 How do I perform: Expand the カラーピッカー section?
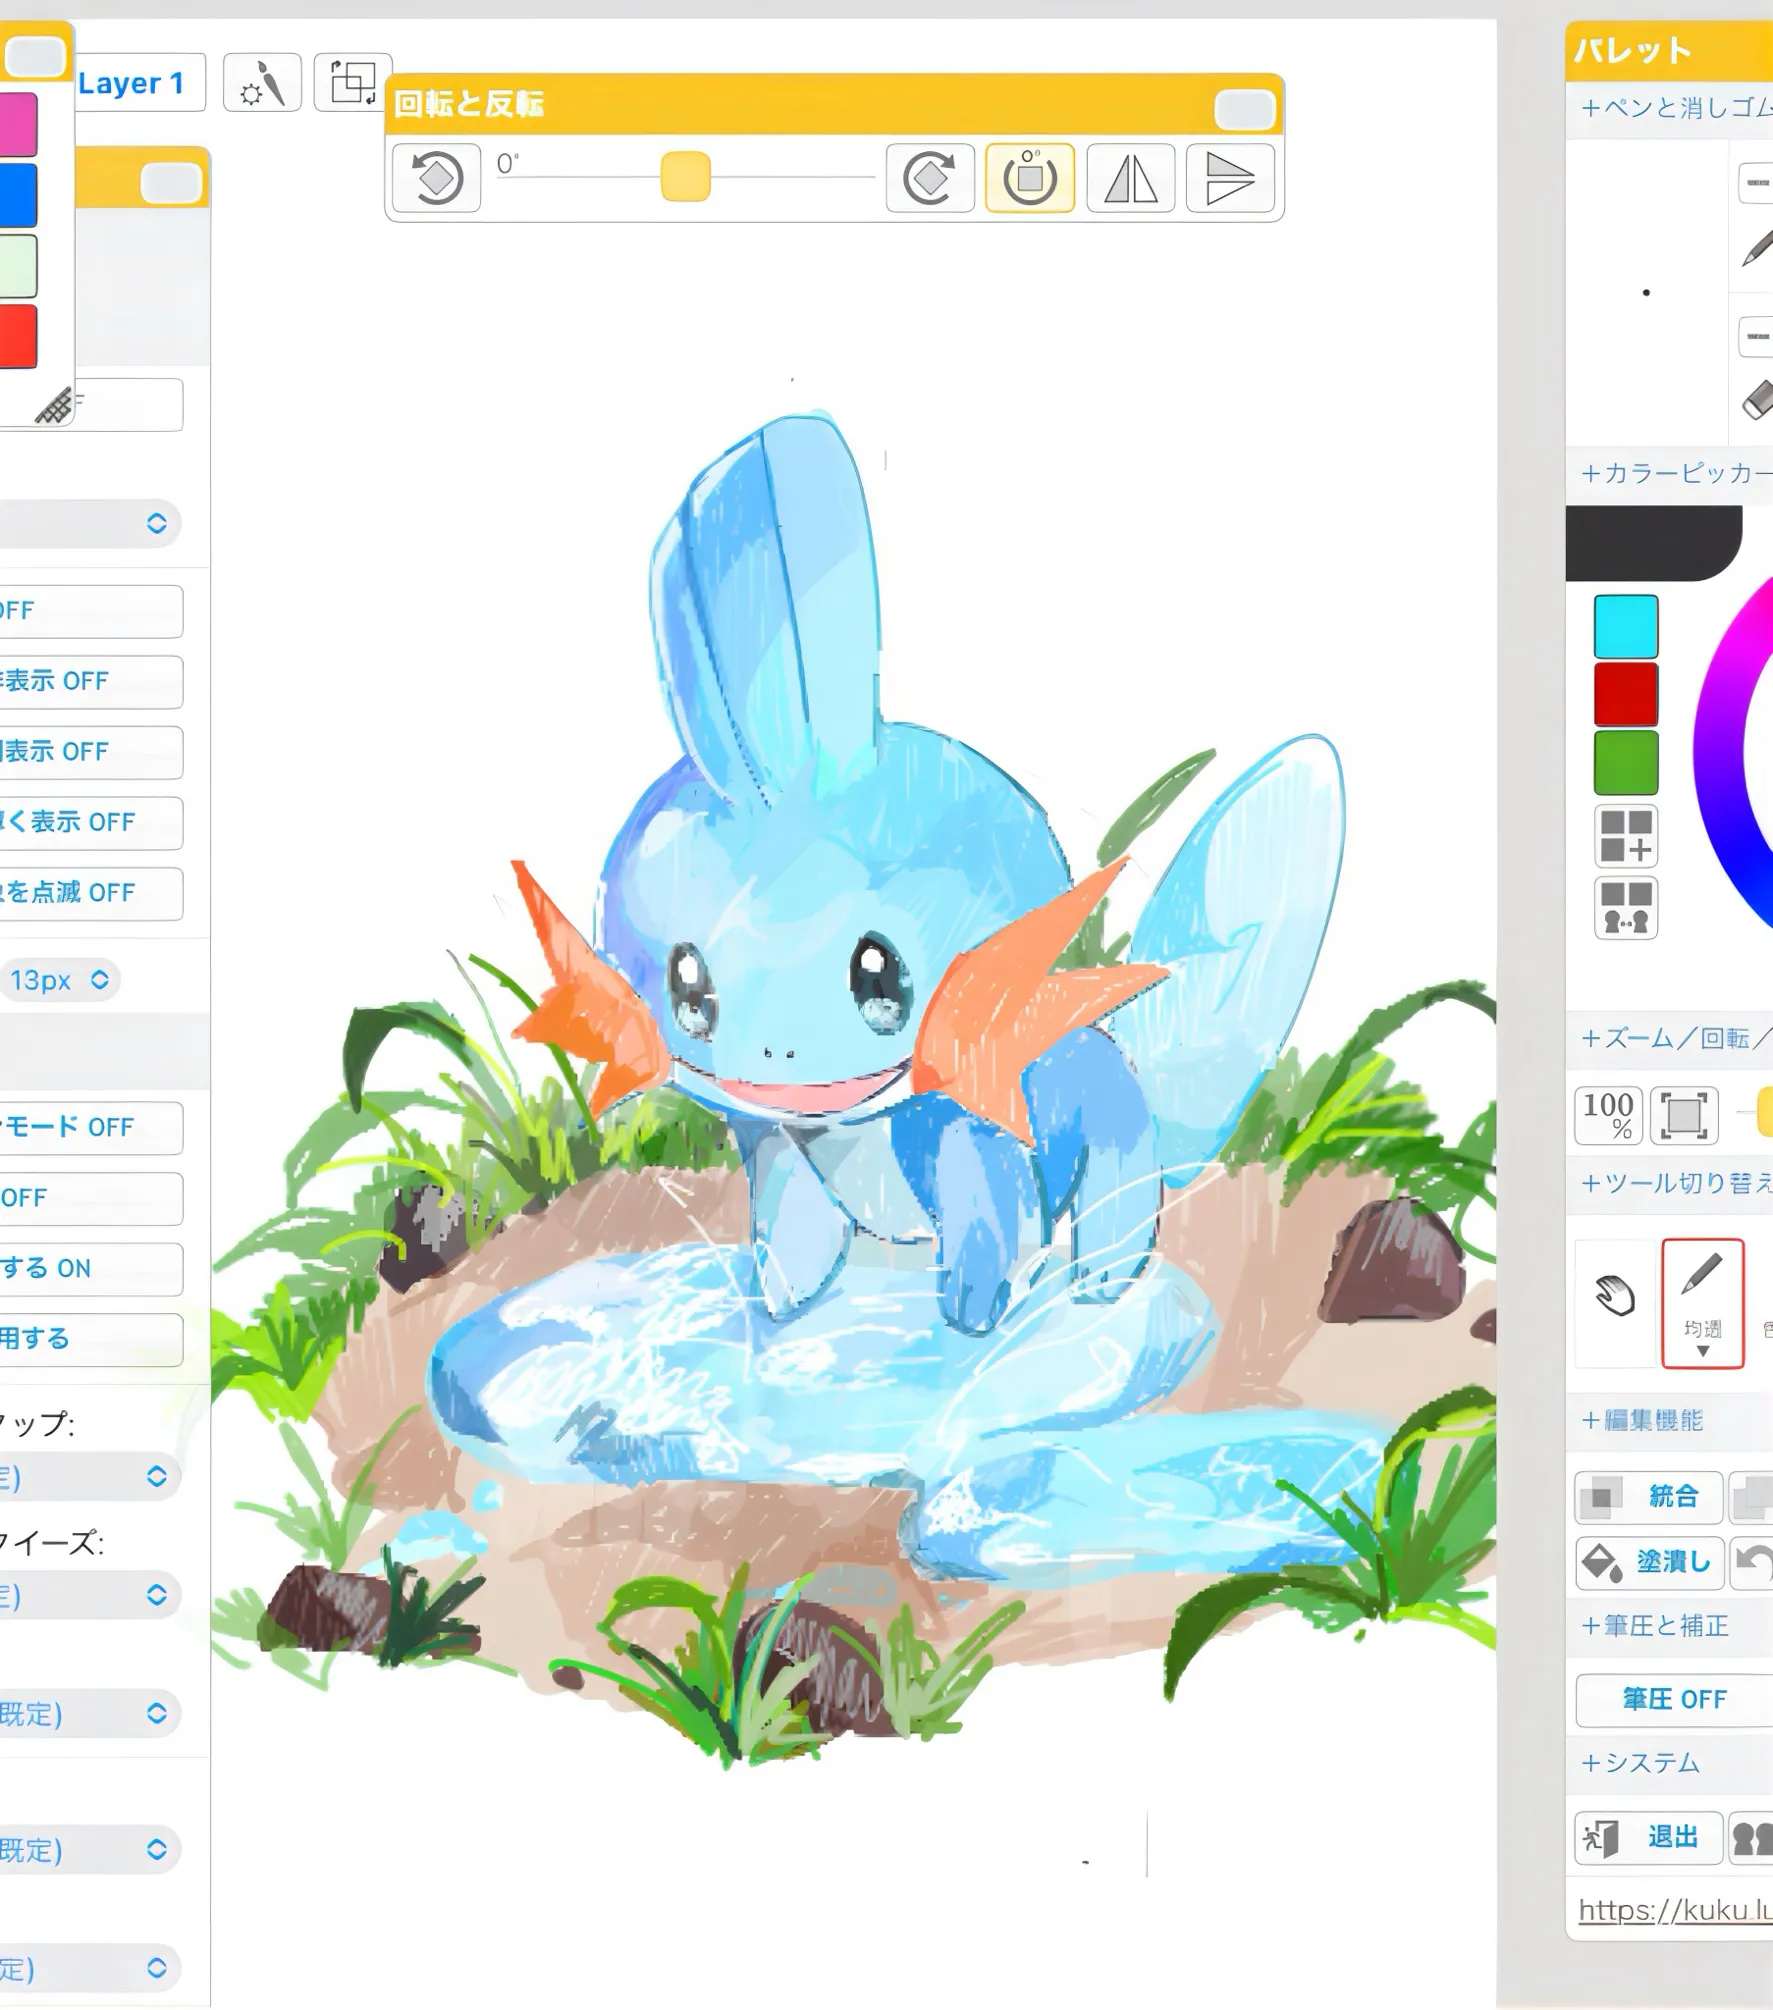click(x=1676, y=473)
